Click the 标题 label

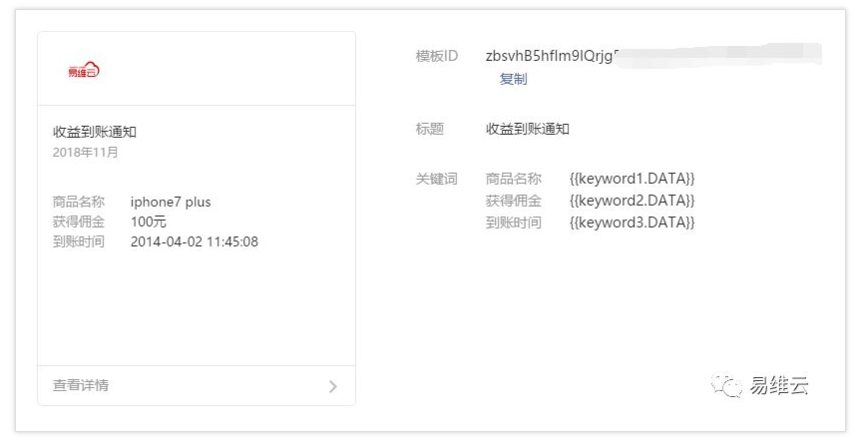coord(429,129)
